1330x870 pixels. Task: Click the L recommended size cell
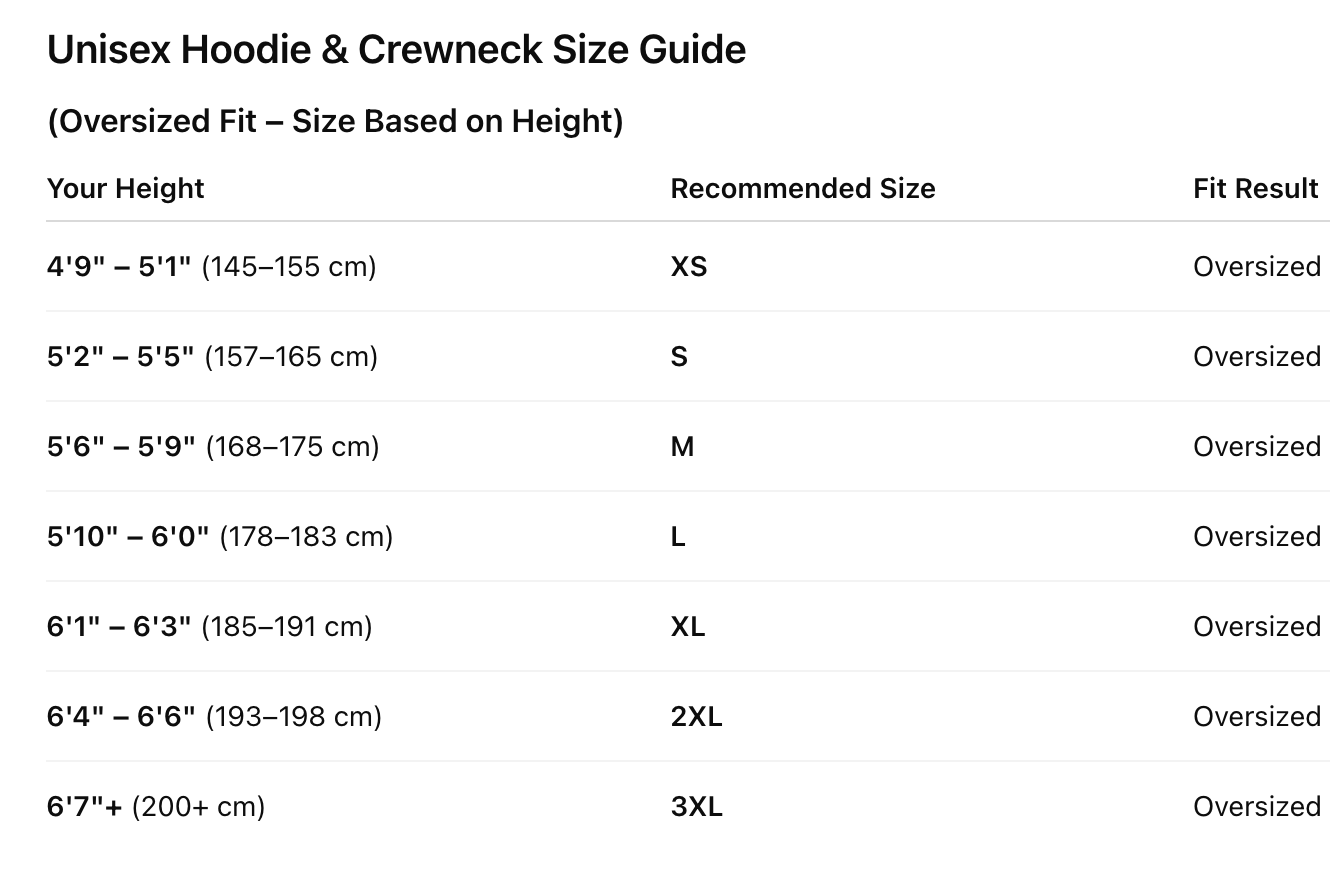click(x=678, y=537)
